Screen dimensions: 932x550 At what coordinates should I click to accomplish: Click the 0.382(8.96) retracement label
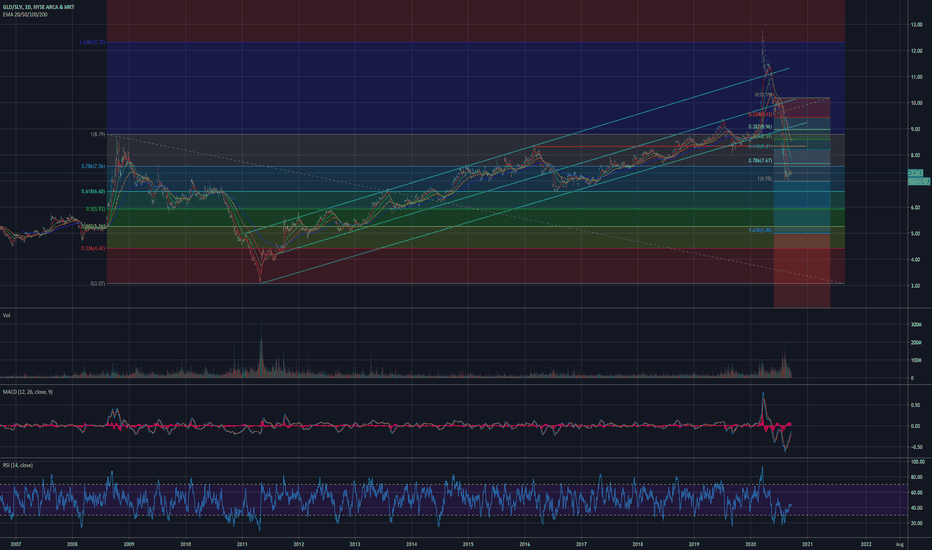pyautogui.click(x=760, y=127)
